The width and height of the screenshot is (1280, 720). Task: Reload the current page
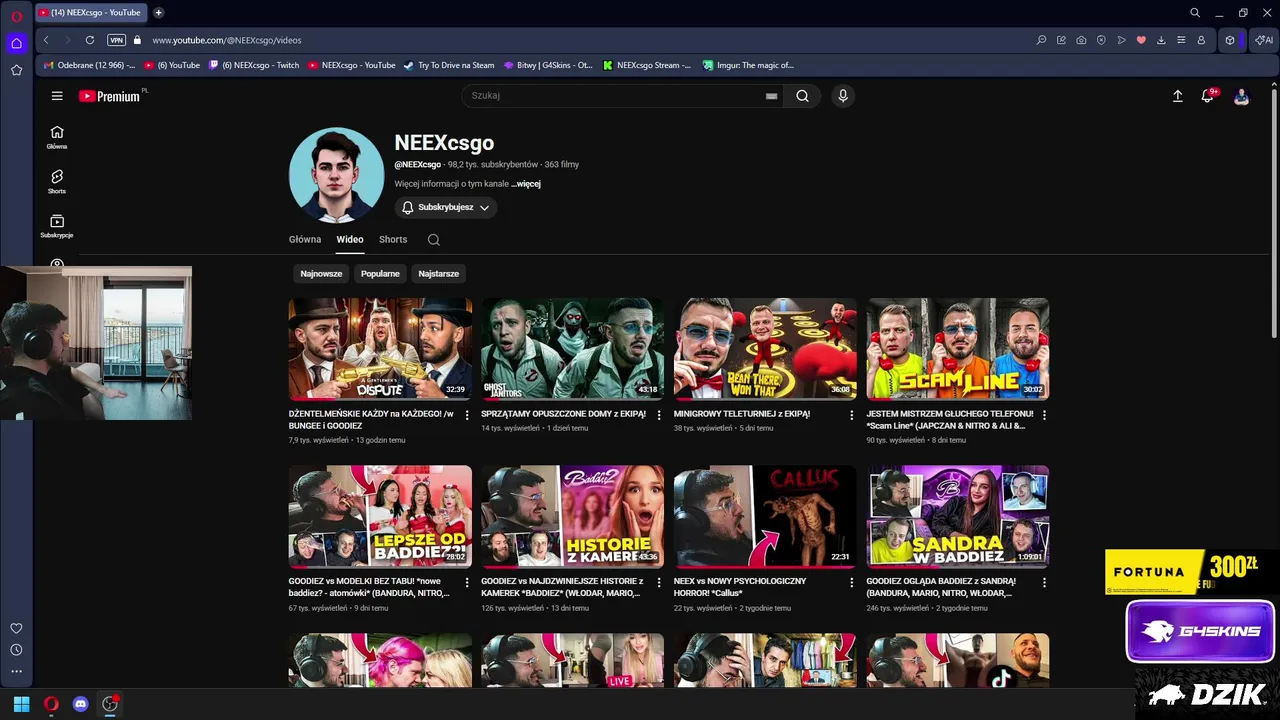pos(90,40)
